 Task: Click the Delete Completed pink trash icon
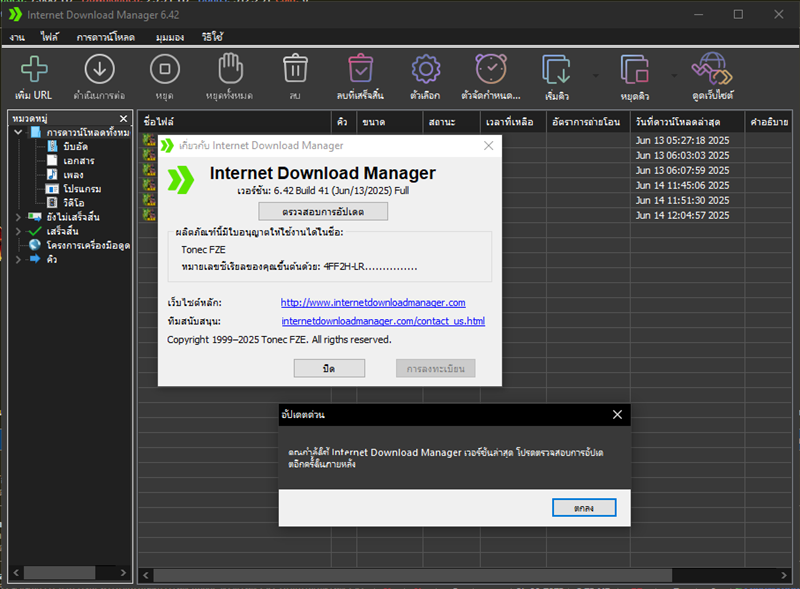coord(361,68)
